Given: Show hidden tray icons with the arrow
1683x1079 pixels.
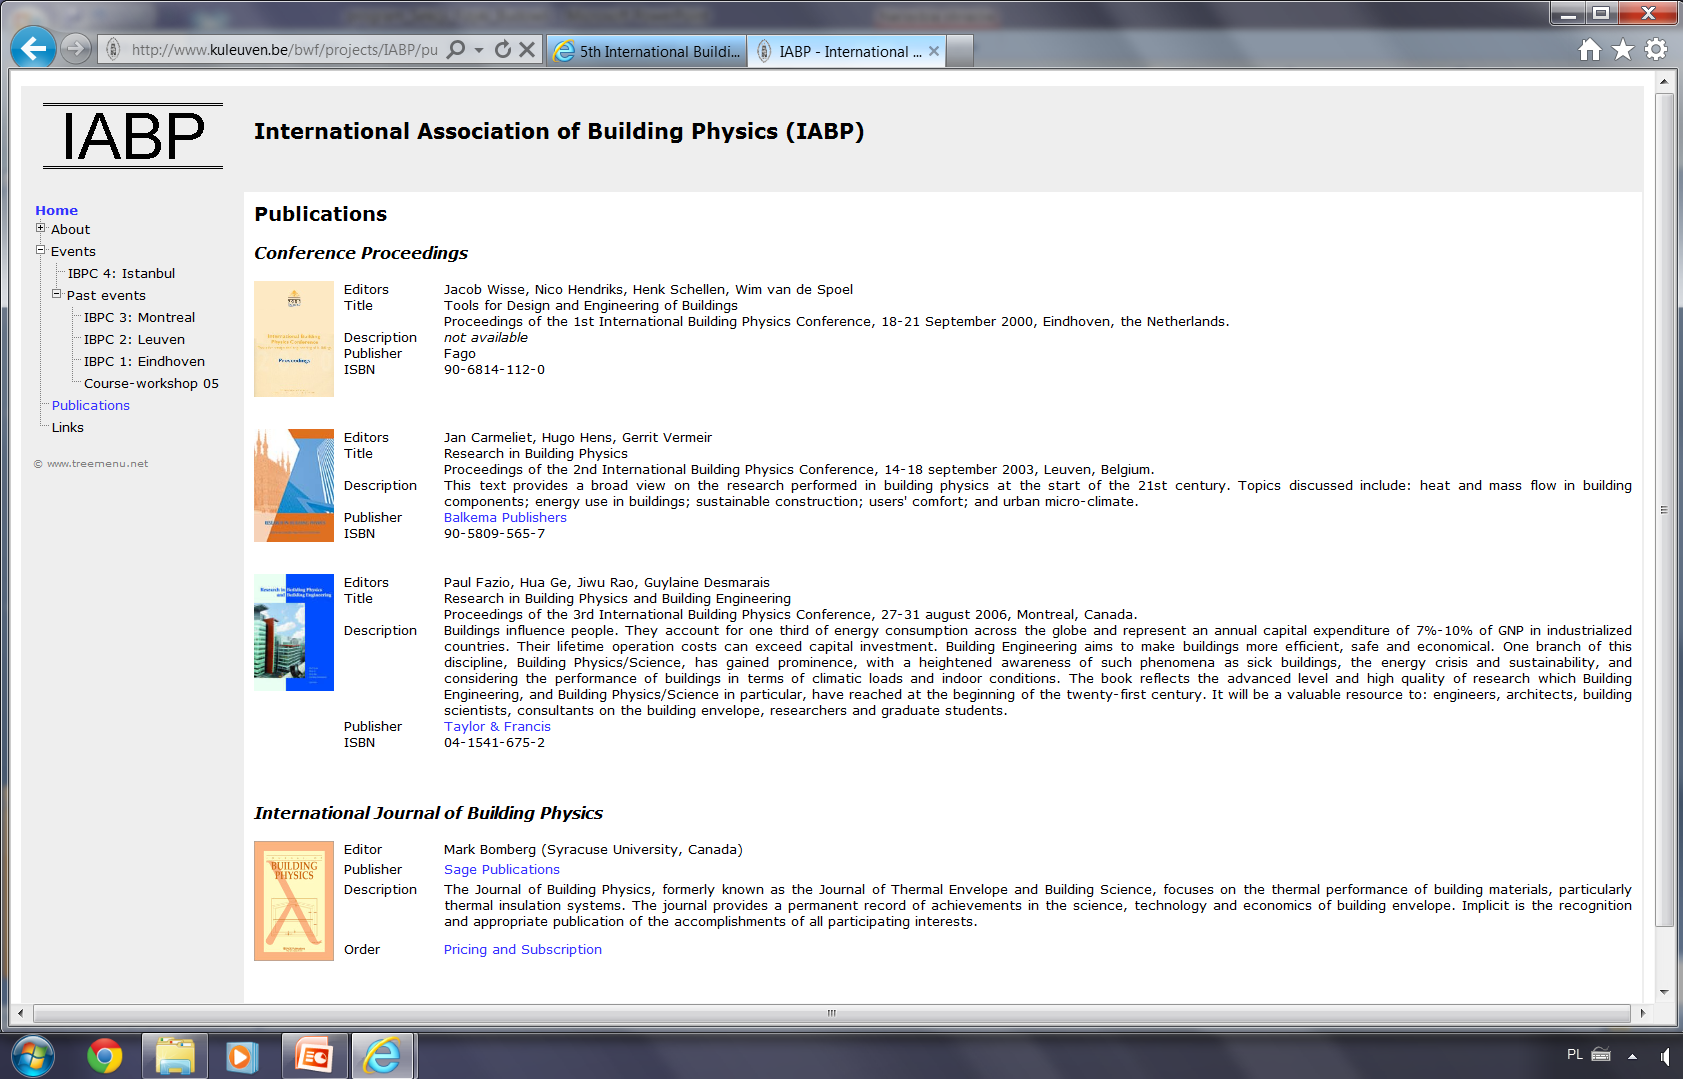Looking at the screenshot, I should click(x=1632, y=1056).
